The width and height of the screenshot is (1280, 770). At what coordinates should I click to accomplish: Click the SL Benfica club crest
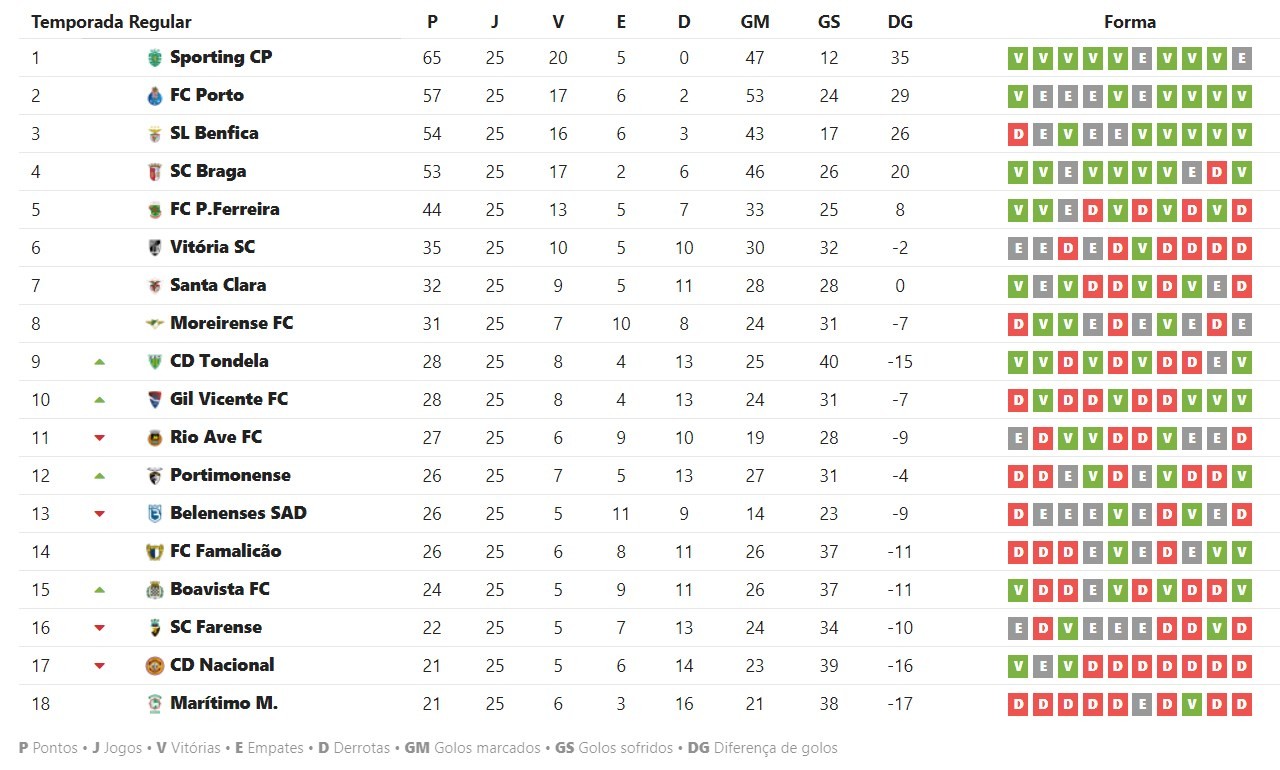[154, 134]
